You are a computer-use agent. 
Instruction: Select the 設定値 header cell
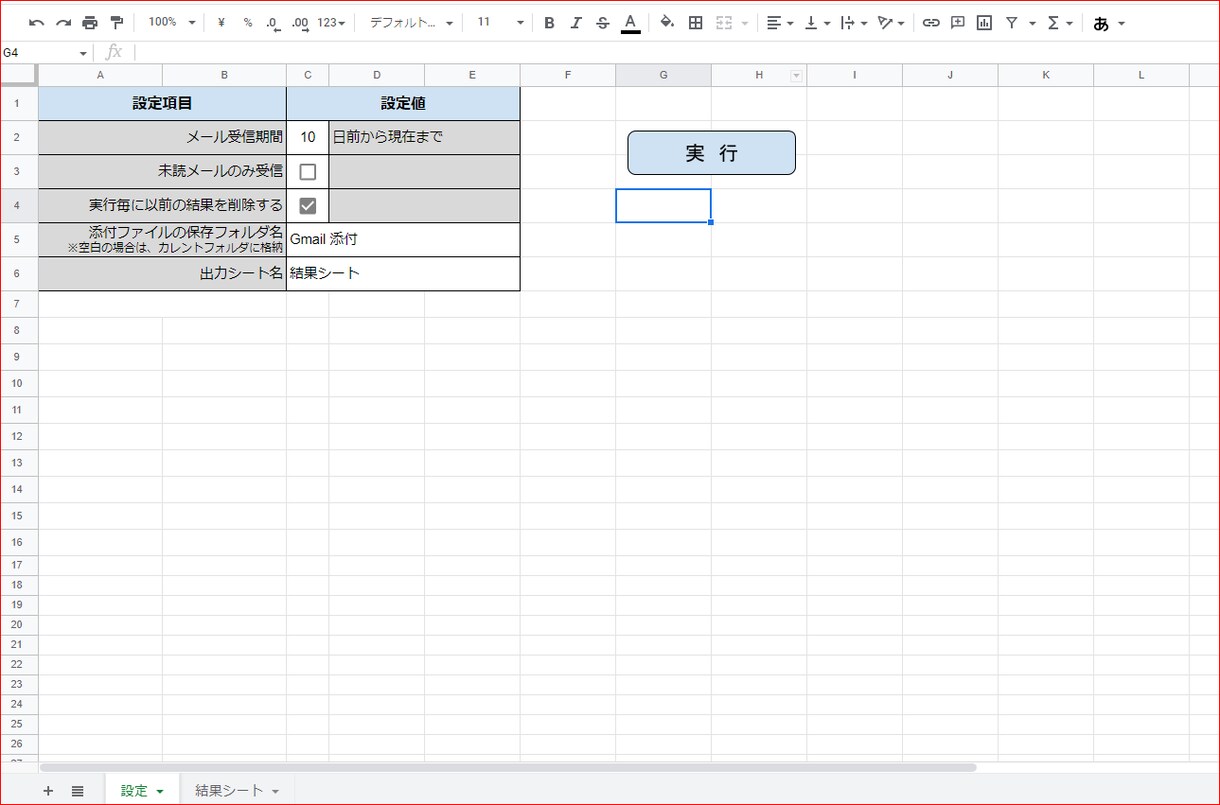point(403,103)
